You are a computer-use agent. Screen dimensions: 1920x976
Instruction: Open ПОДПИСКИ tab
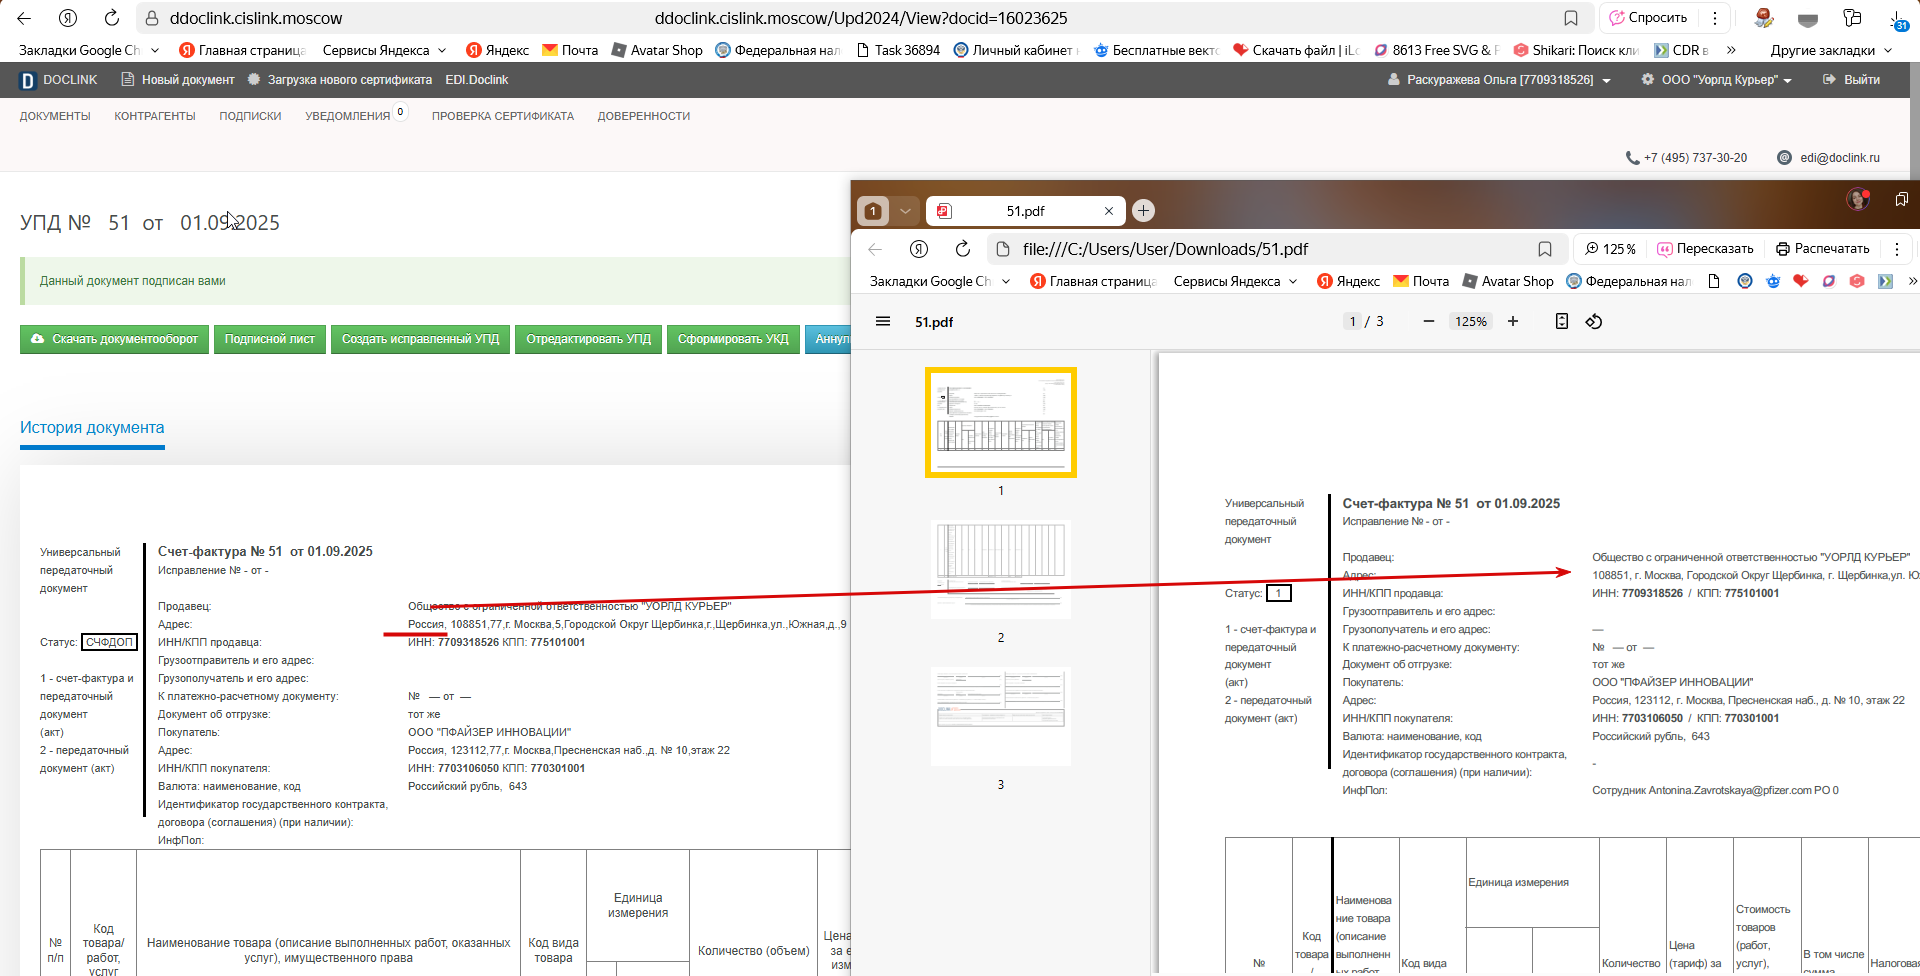[x=250, y=116]
